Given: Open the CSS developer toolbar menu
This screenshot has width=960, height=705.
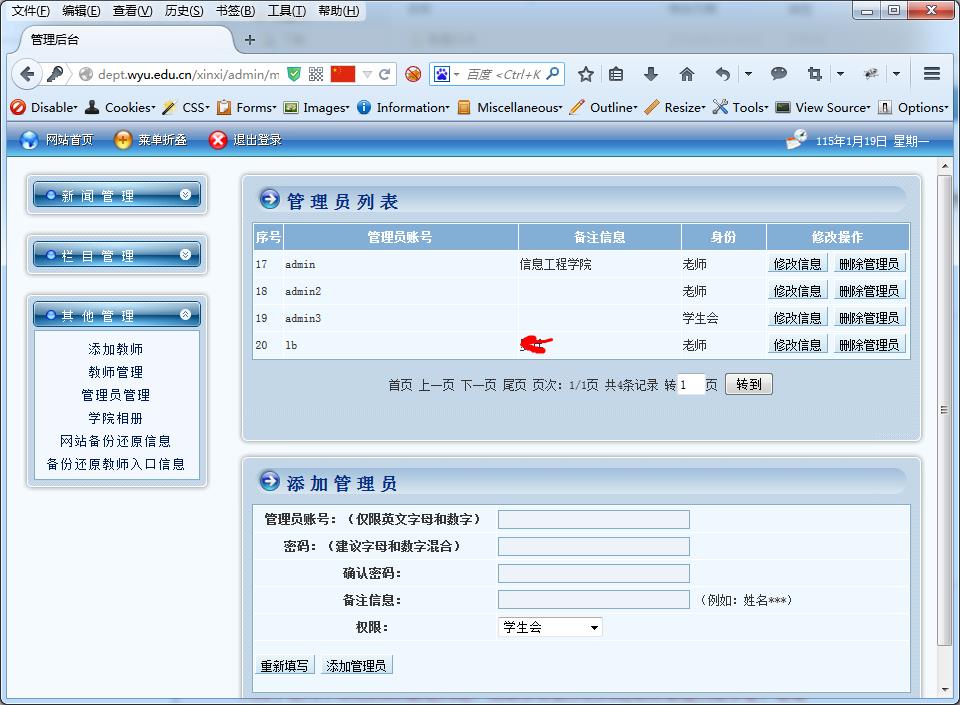Looking at the screenshot, I should pyautogui.click(x=186, y=108).
